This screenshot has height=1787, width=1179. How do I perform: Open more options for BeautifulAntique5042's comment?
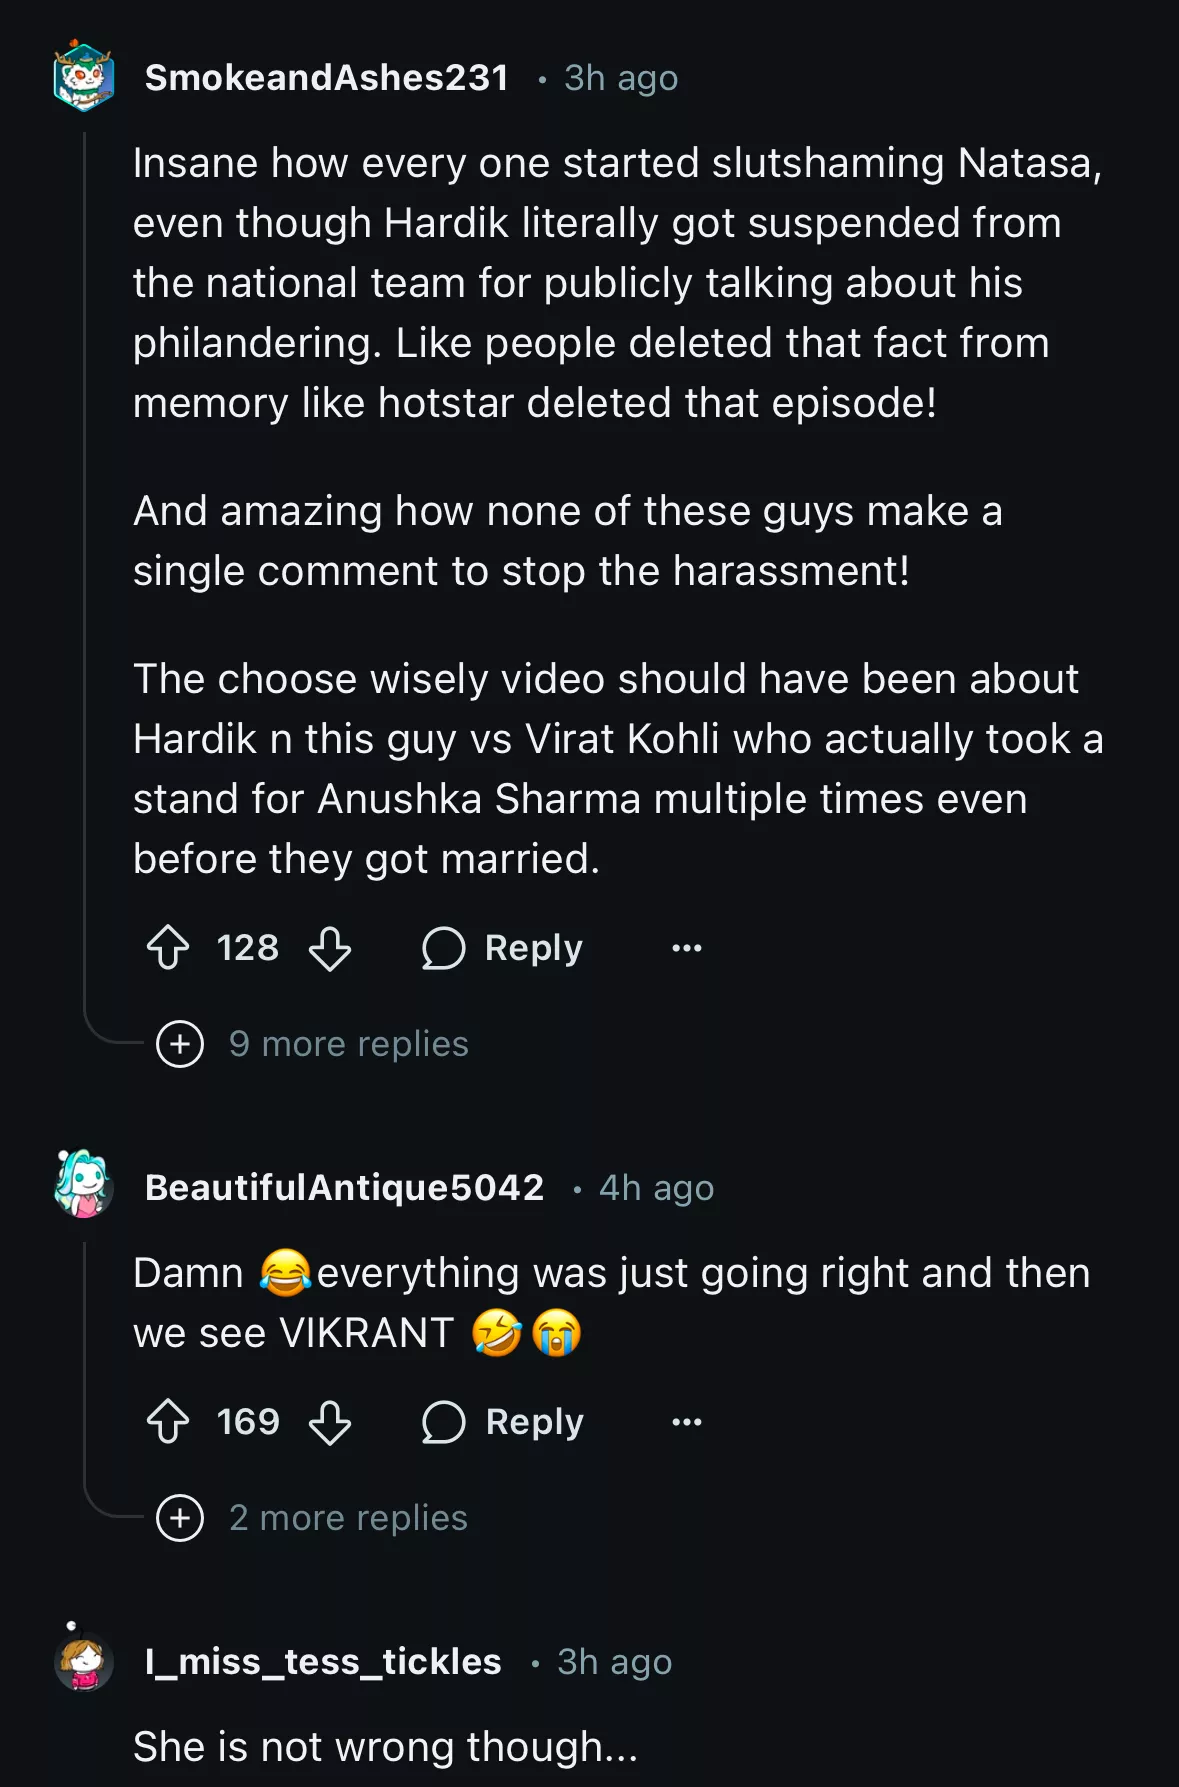coord(687,1422)
